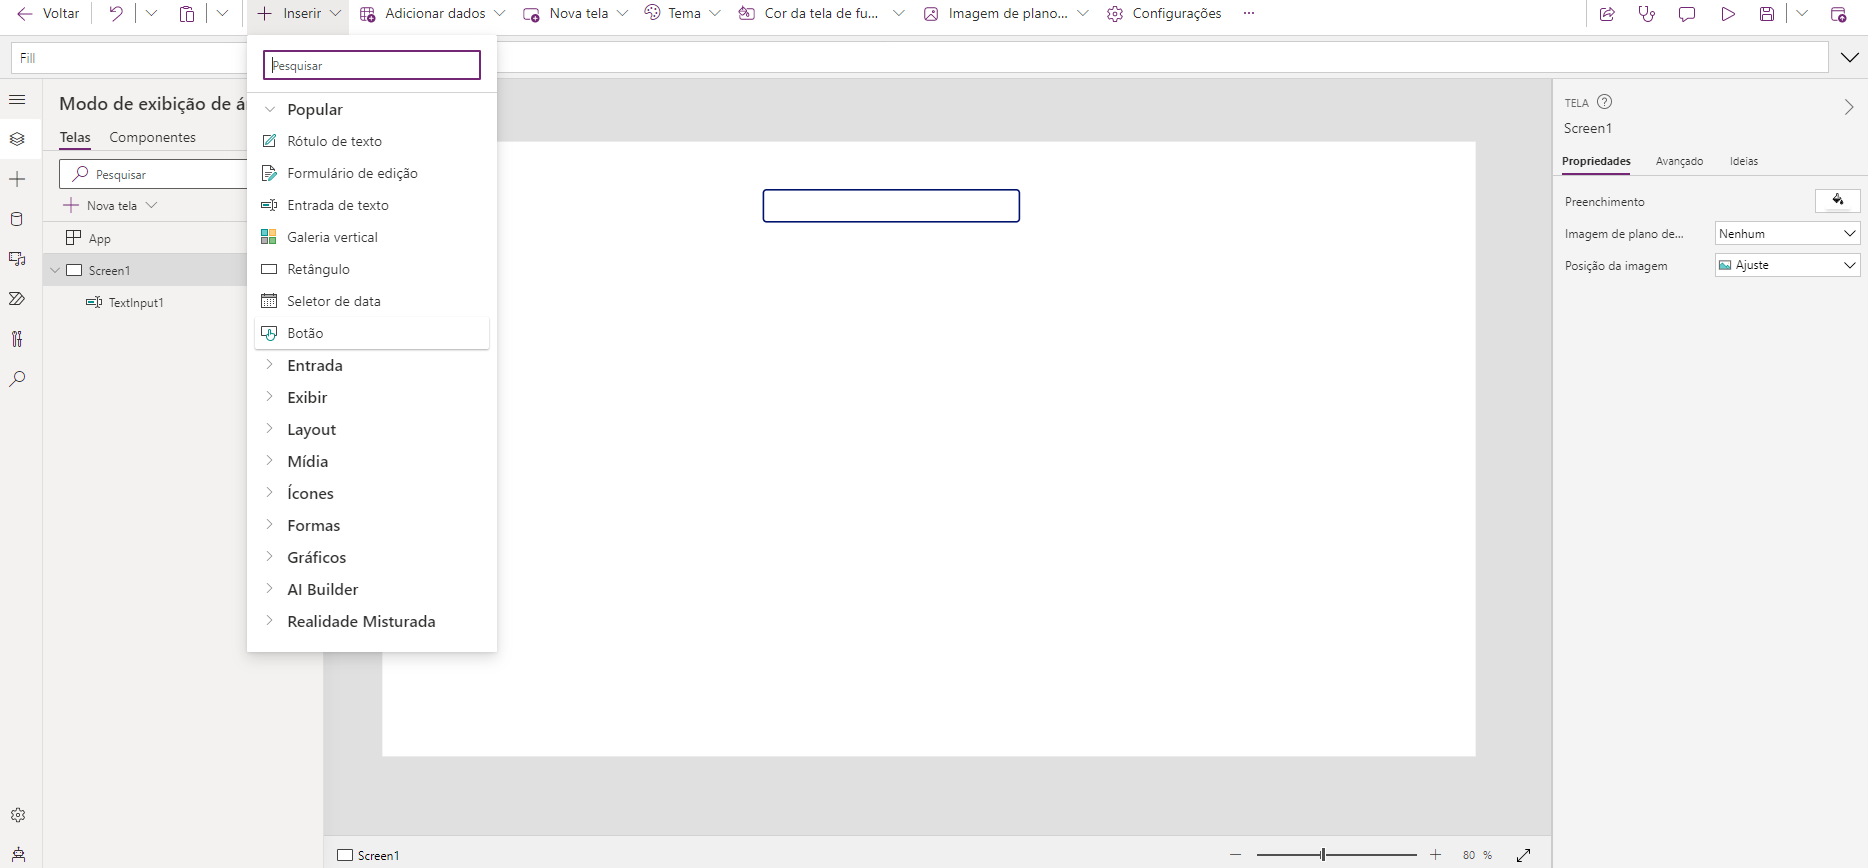This screenshot has height=868, width=1868.
Task: Click the paste clipboard icon
Action: 187,14
